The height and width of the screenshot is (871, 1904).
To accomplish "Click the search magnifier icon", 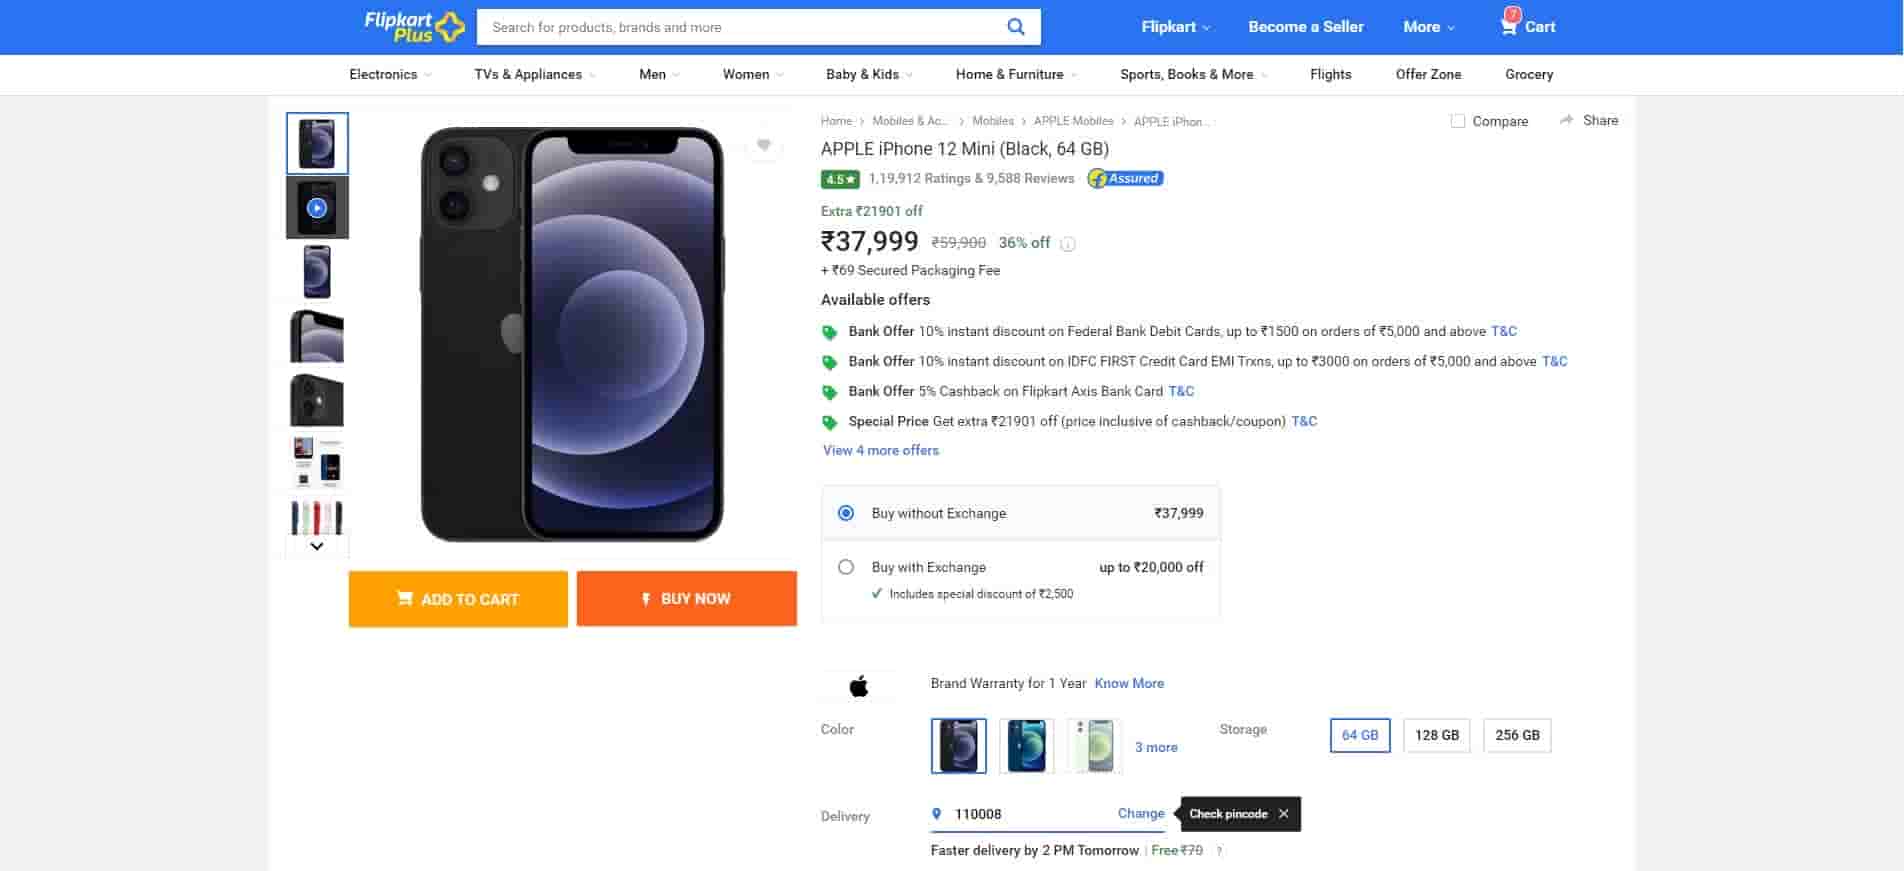I will [1015, 27].
